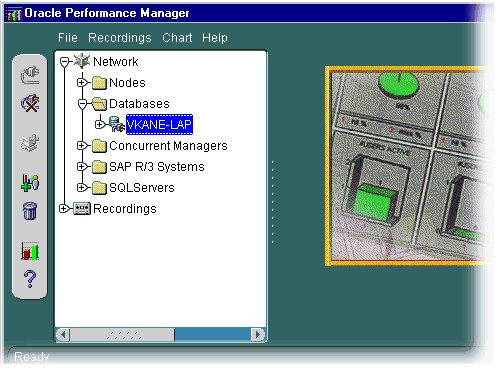Click the disconnect icon with red X
Viewport: 498px width, 375px height.
[x=30, y=103]
